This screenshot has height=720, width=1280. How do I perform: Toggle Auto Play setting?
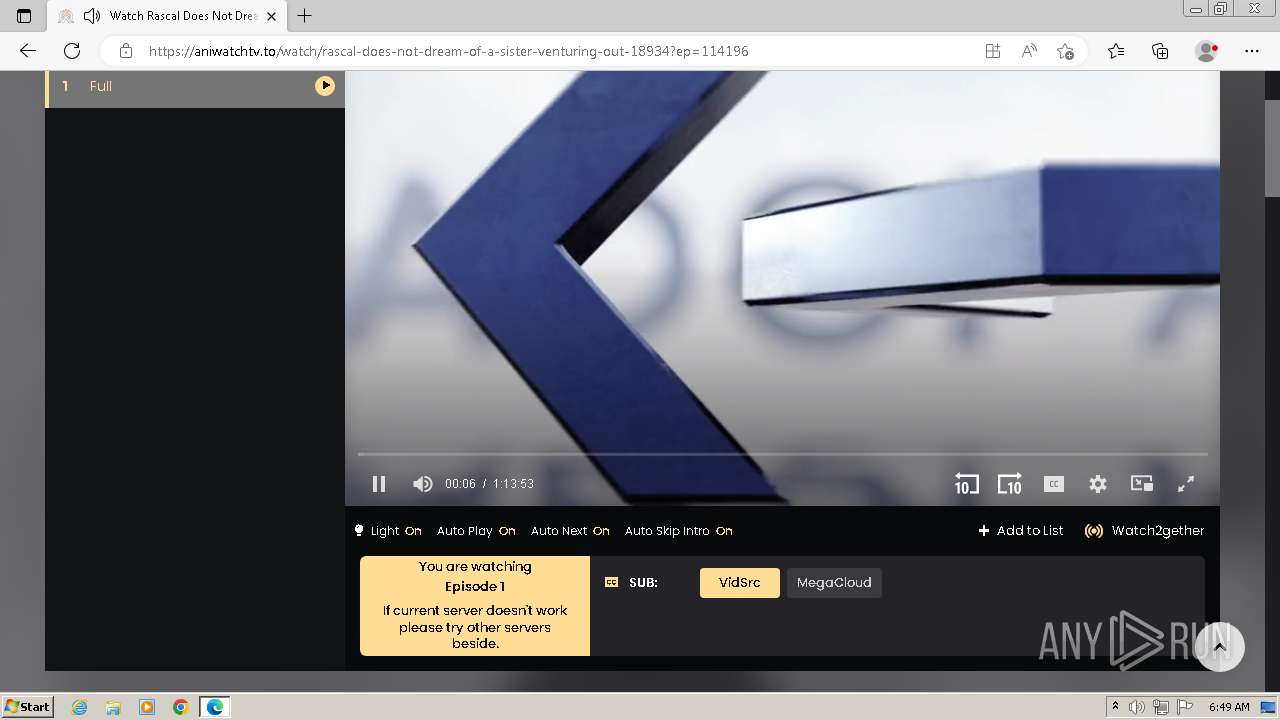click(x=476, y=531)
